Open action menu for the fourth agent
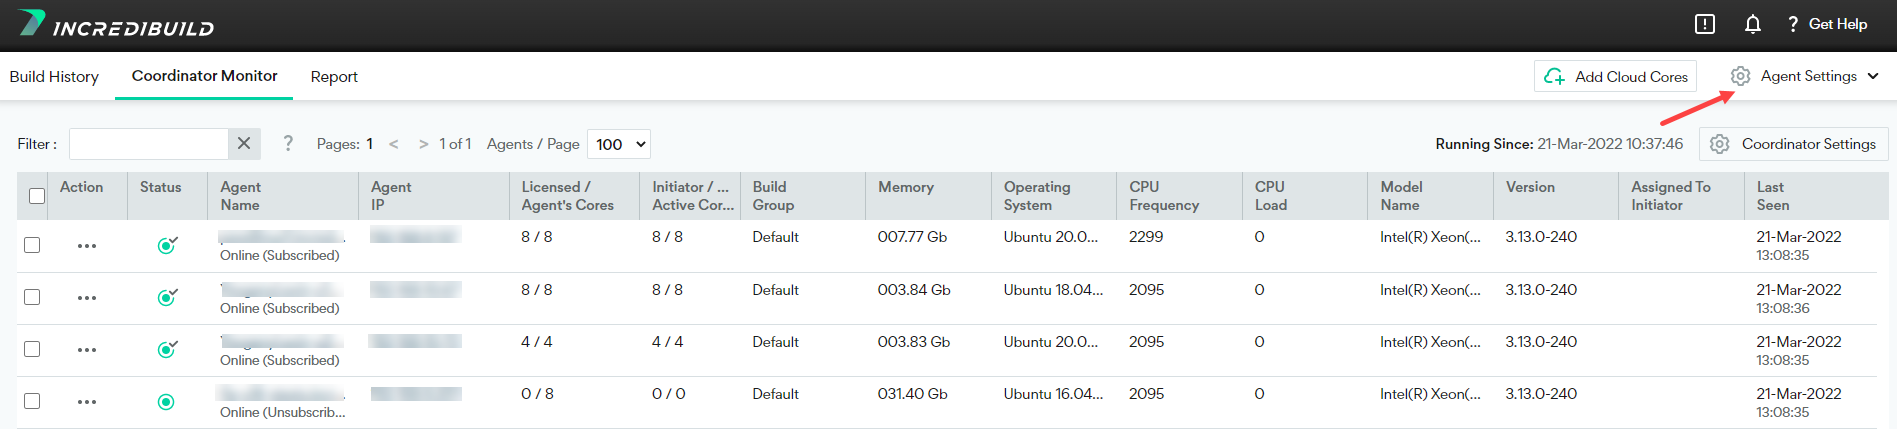 (87, 402)
